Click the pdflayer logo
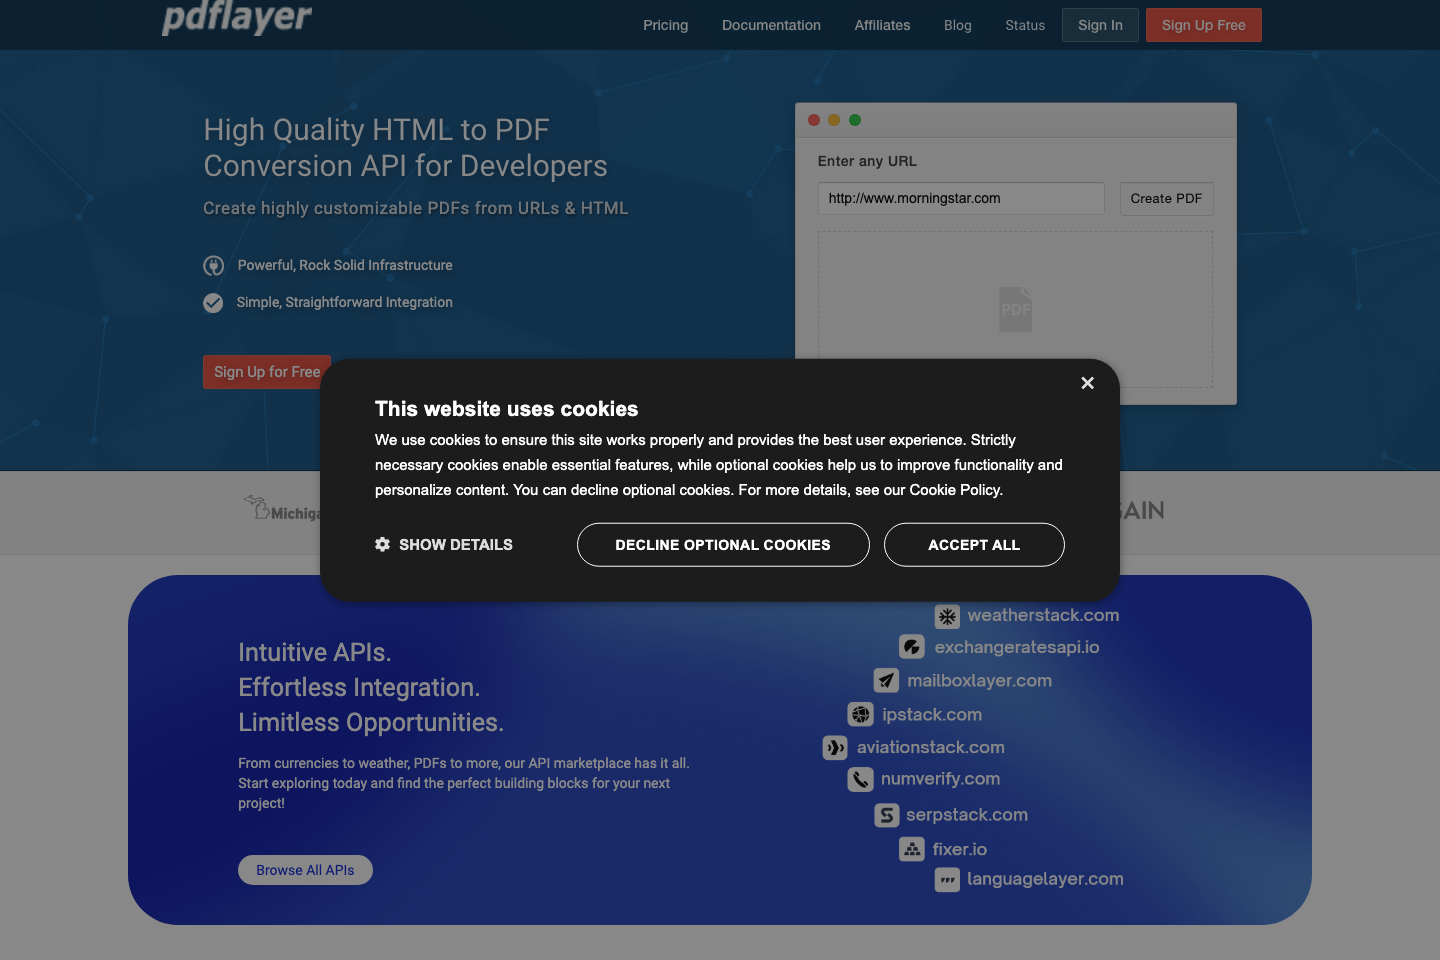The image size is (1440, 960). tap(237, 19)
